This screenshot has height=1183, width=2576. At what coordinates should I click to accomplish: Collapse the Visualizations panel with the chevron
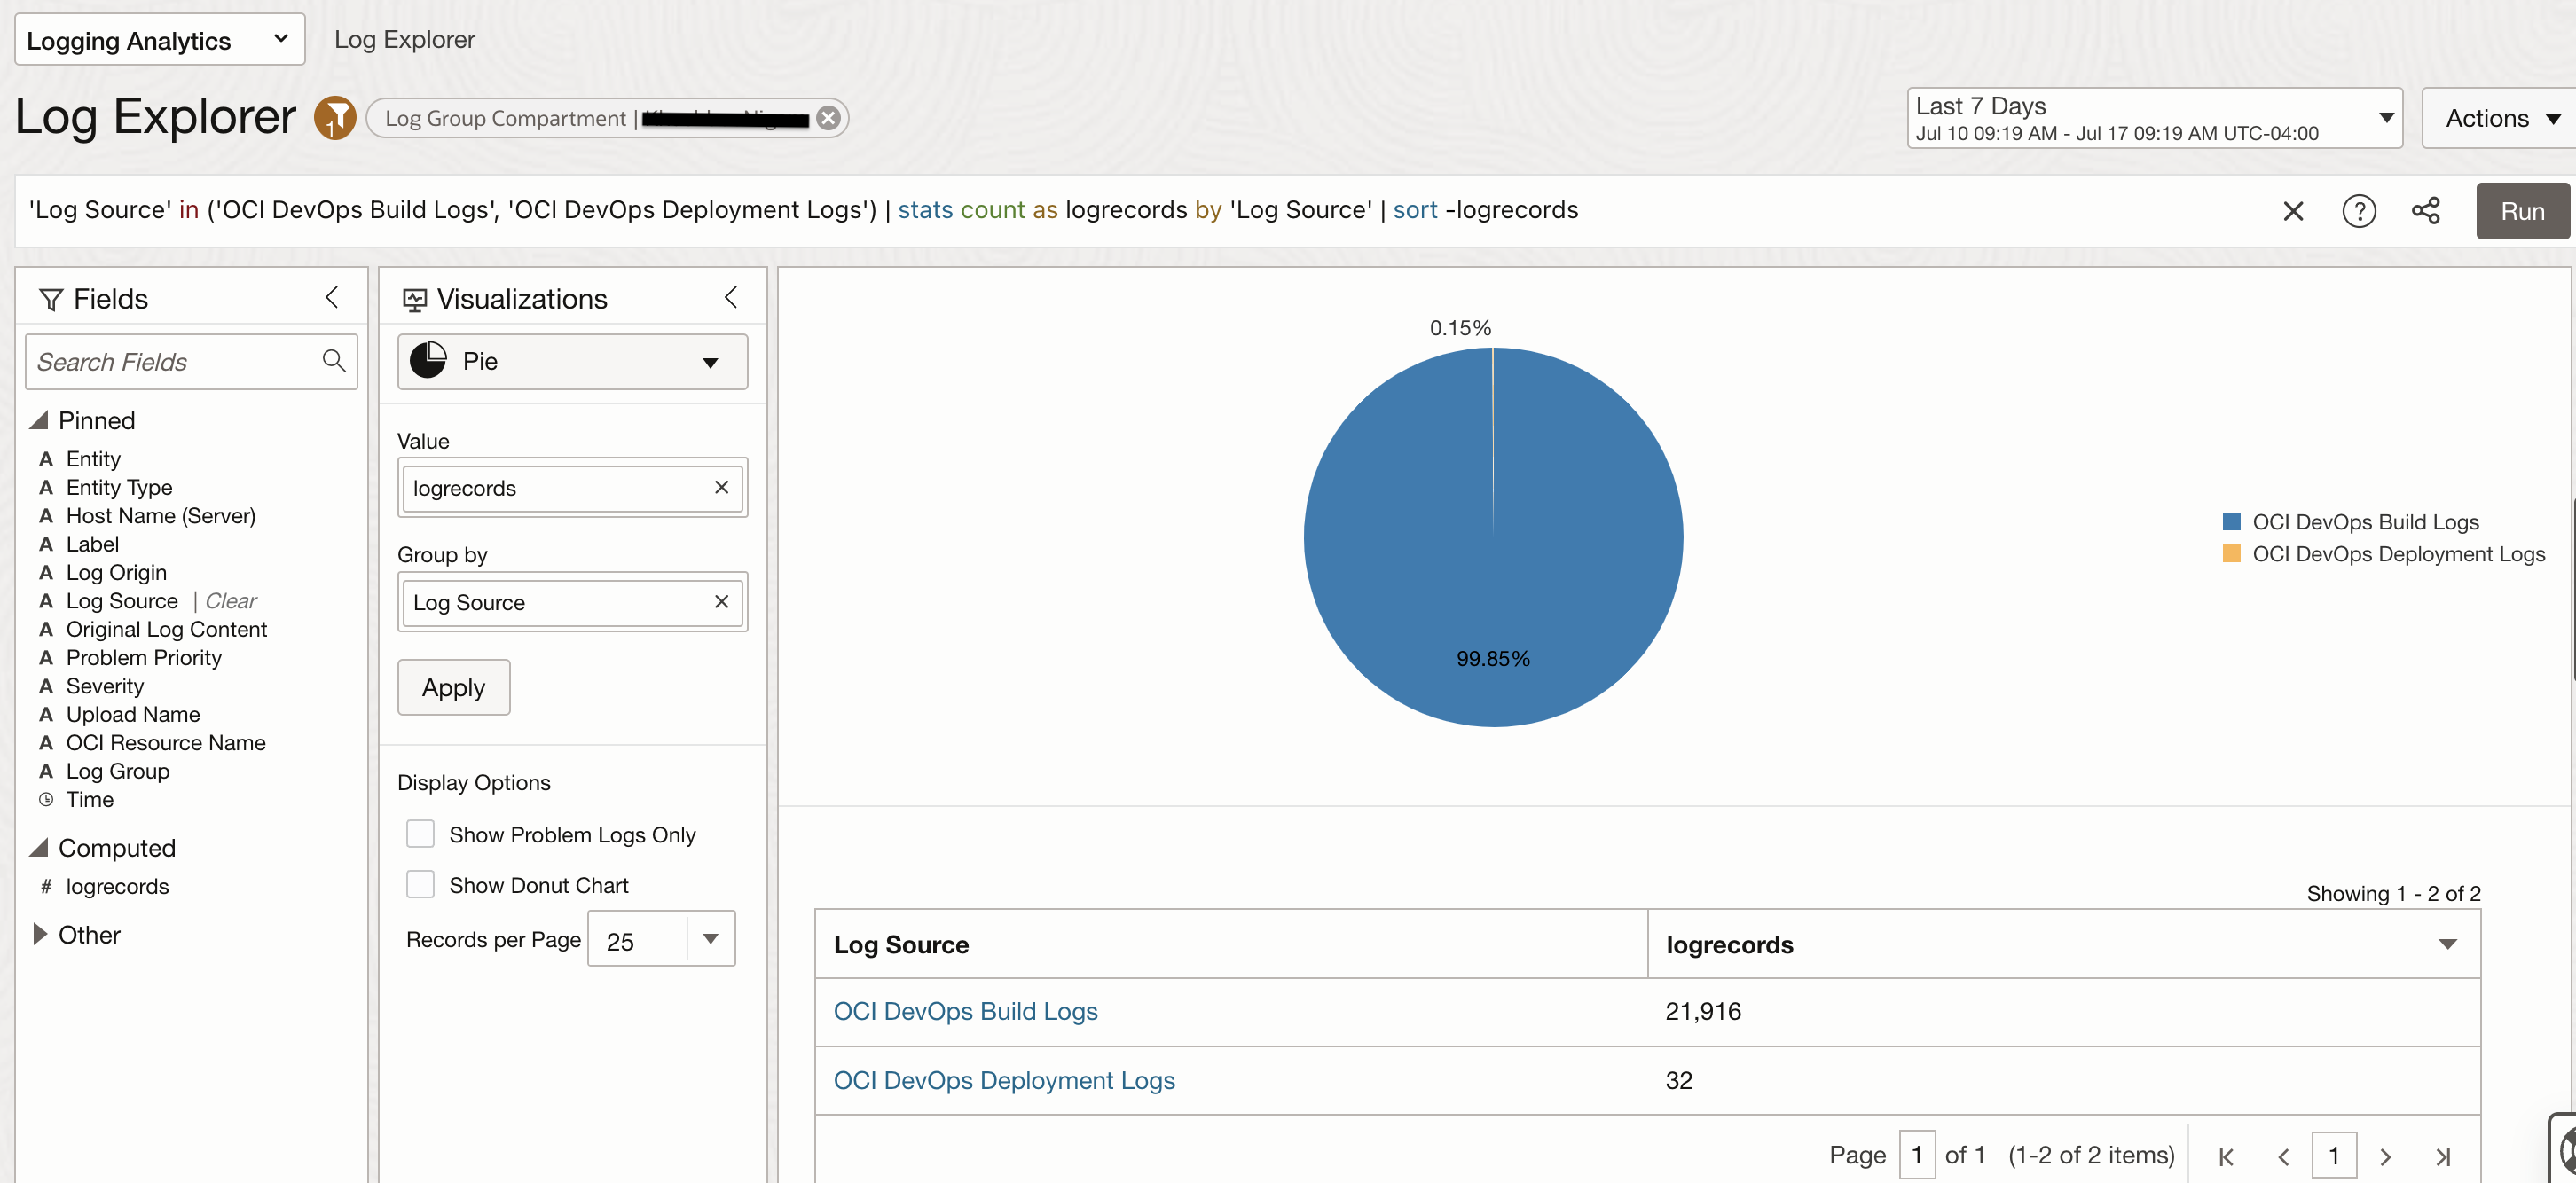(x=731, y=298)
